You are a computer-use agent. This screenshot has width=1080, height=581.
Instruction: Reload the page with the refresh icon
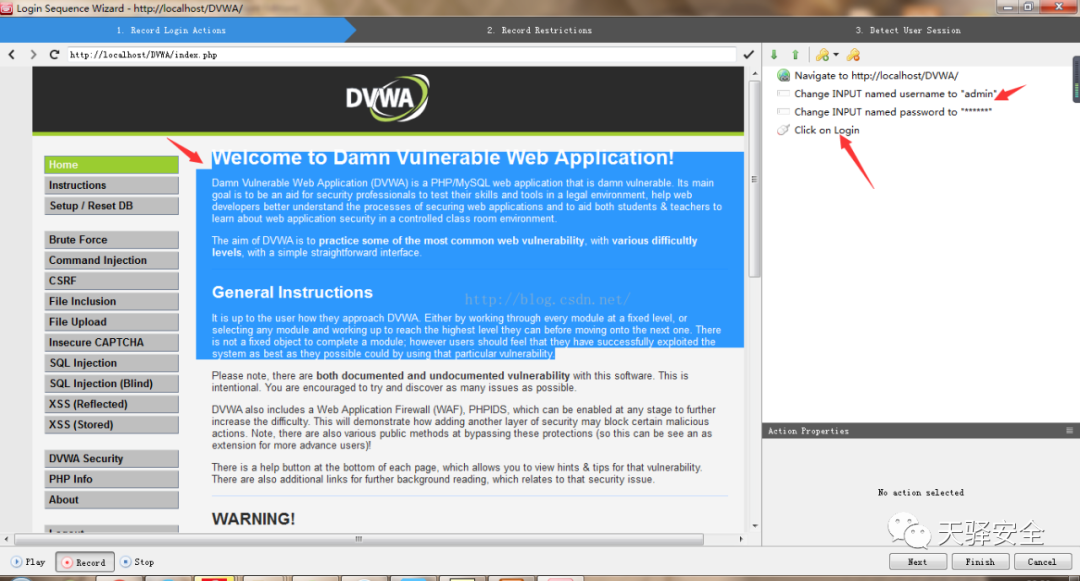pyautogui.click(x=54, y=54)
